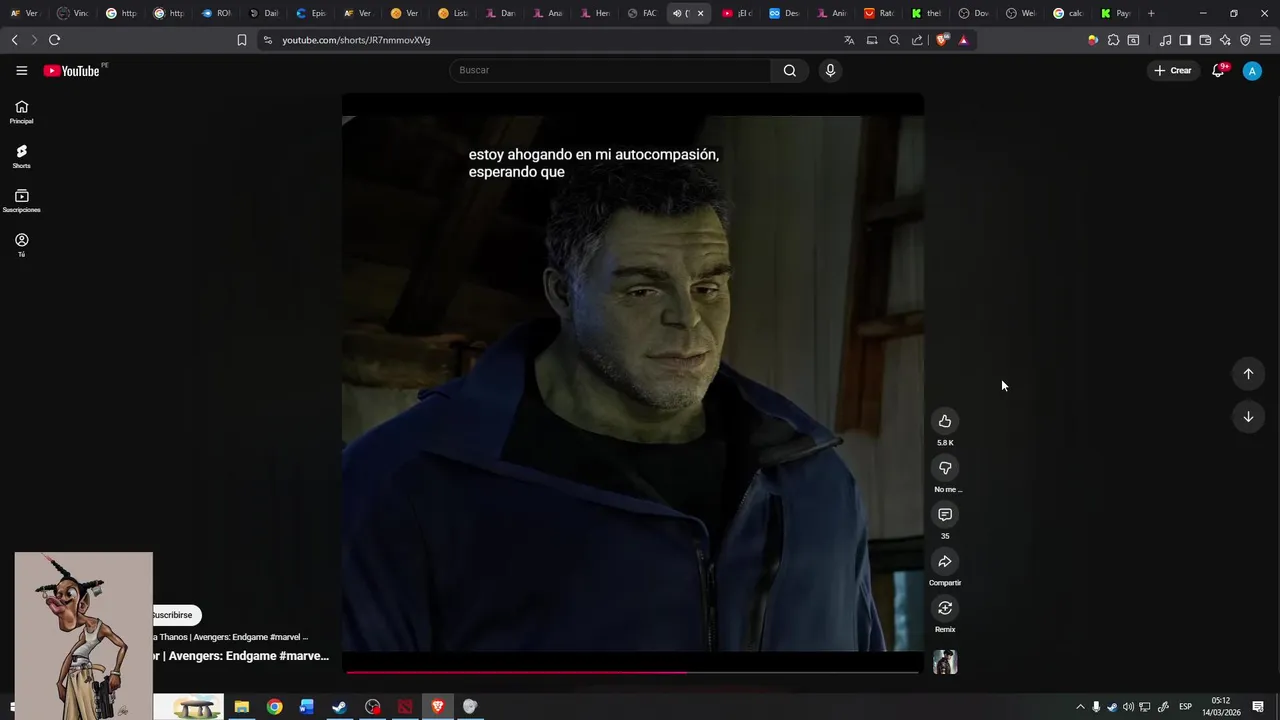Open Shorts in the YouTube sidebar
Image resolution: width=1280 pixels, height=720 pixels.
coord(21,156)
